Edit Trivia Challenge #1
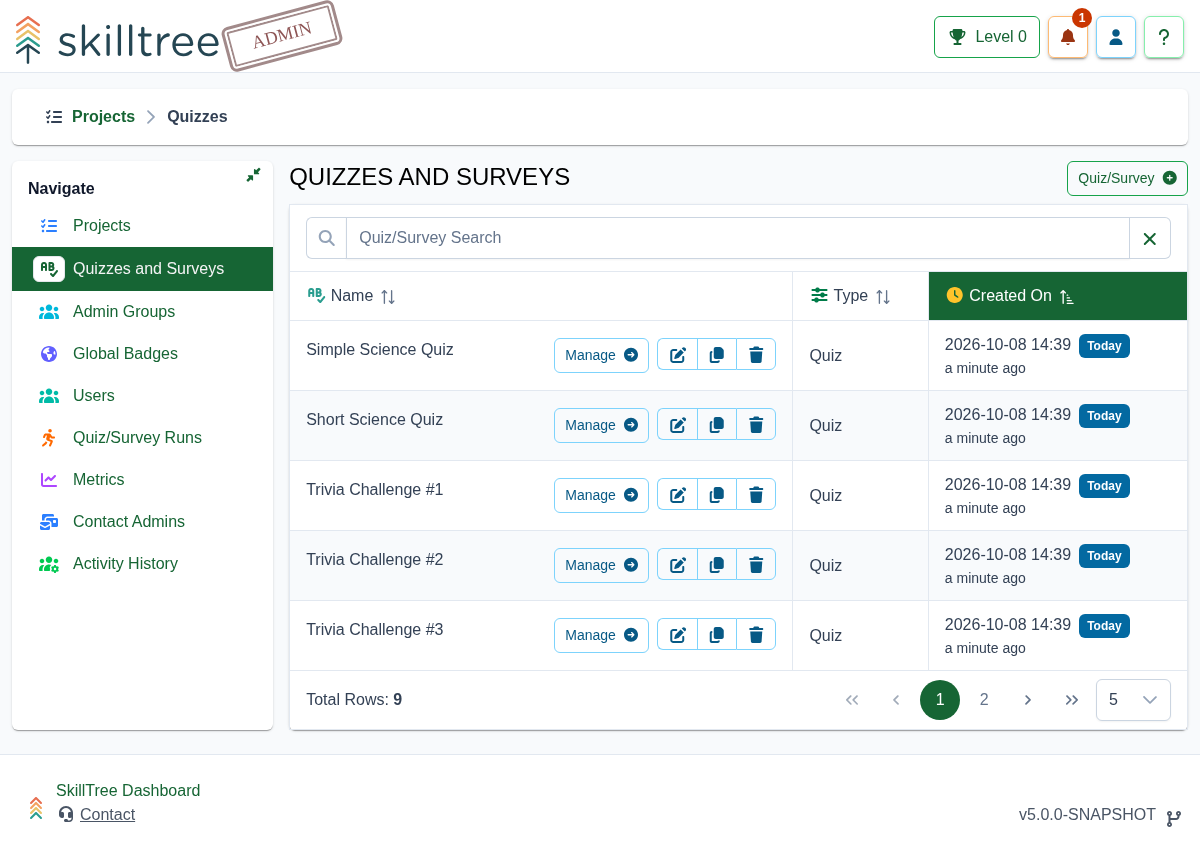Image resolution: width=1200 pixels, height=851 pixels. [677, 494]
